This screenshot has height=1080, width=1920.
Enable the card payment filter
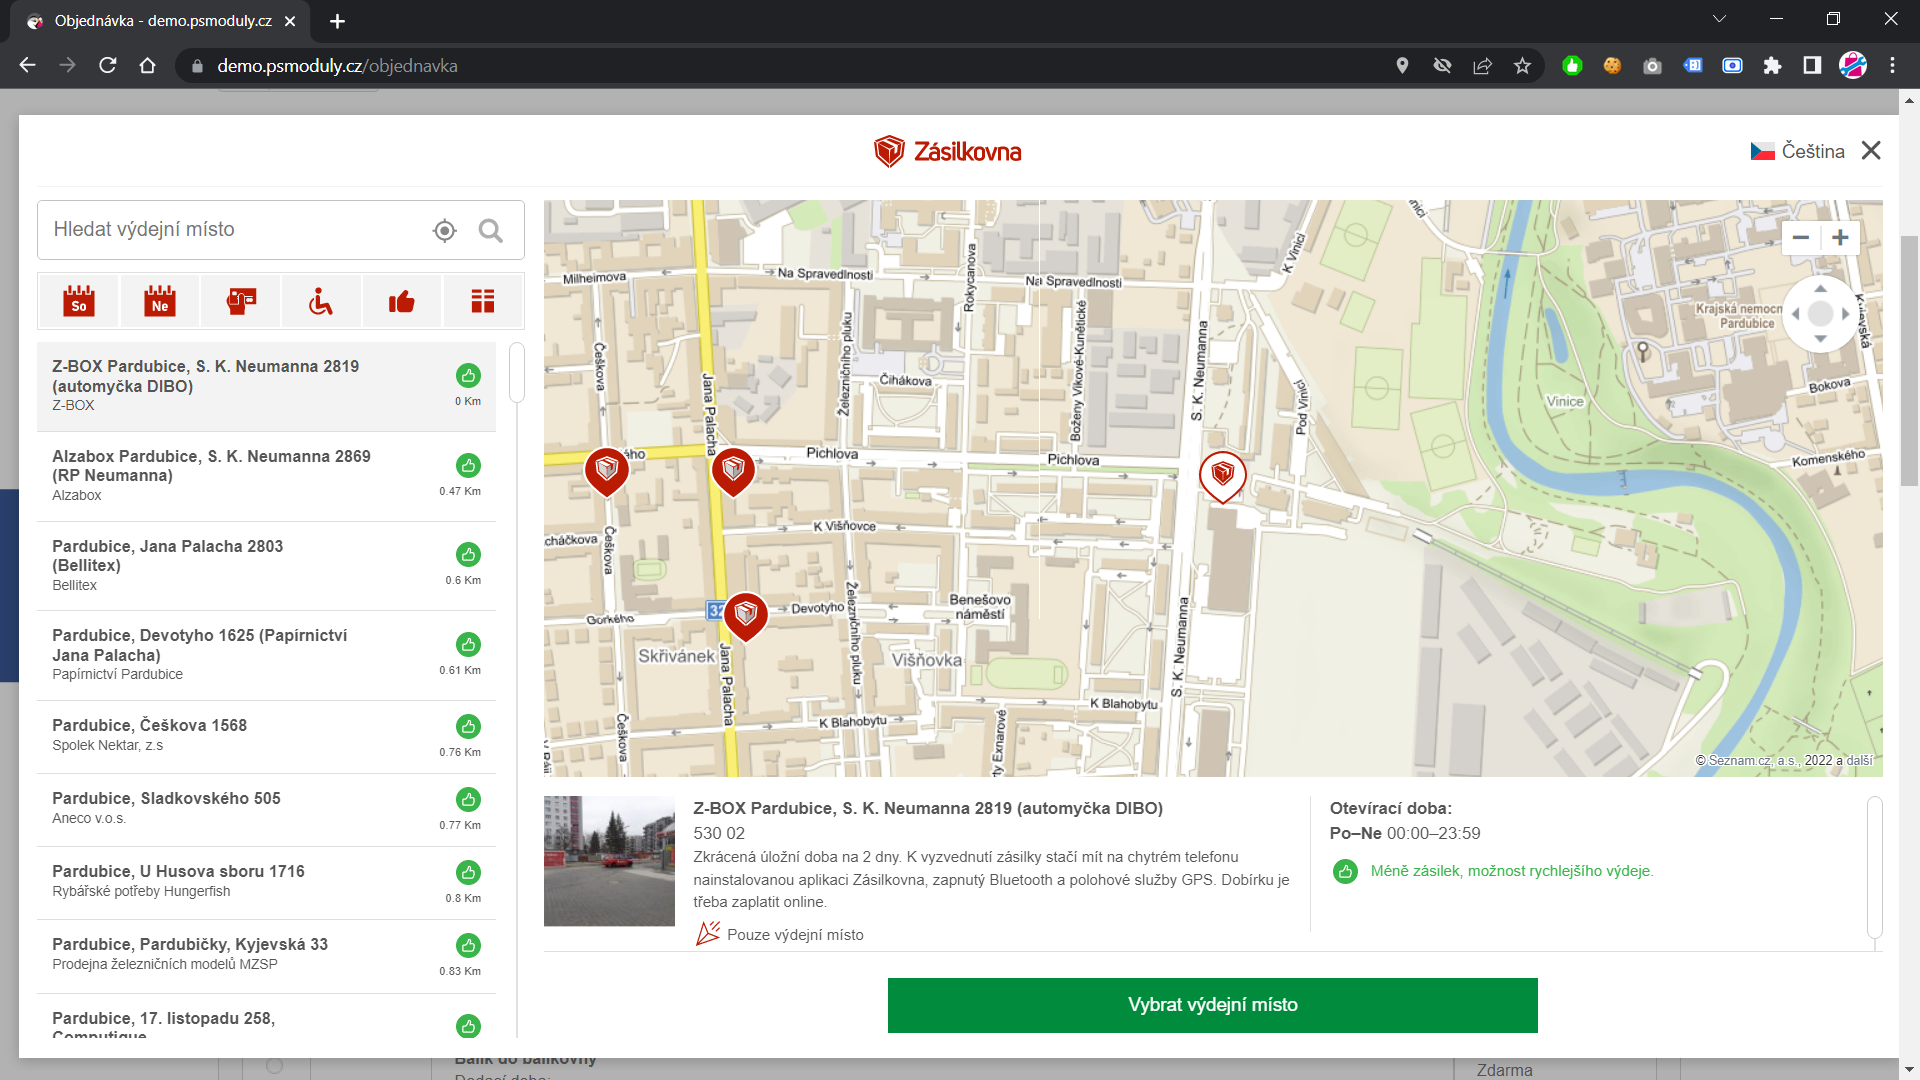point(241,301)
